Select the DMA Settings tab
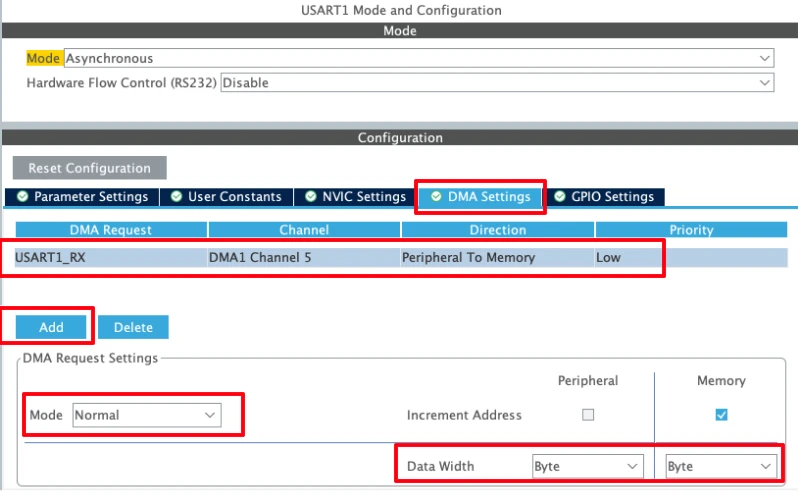Viewport: 801px width, 500px height. point(480,197)
